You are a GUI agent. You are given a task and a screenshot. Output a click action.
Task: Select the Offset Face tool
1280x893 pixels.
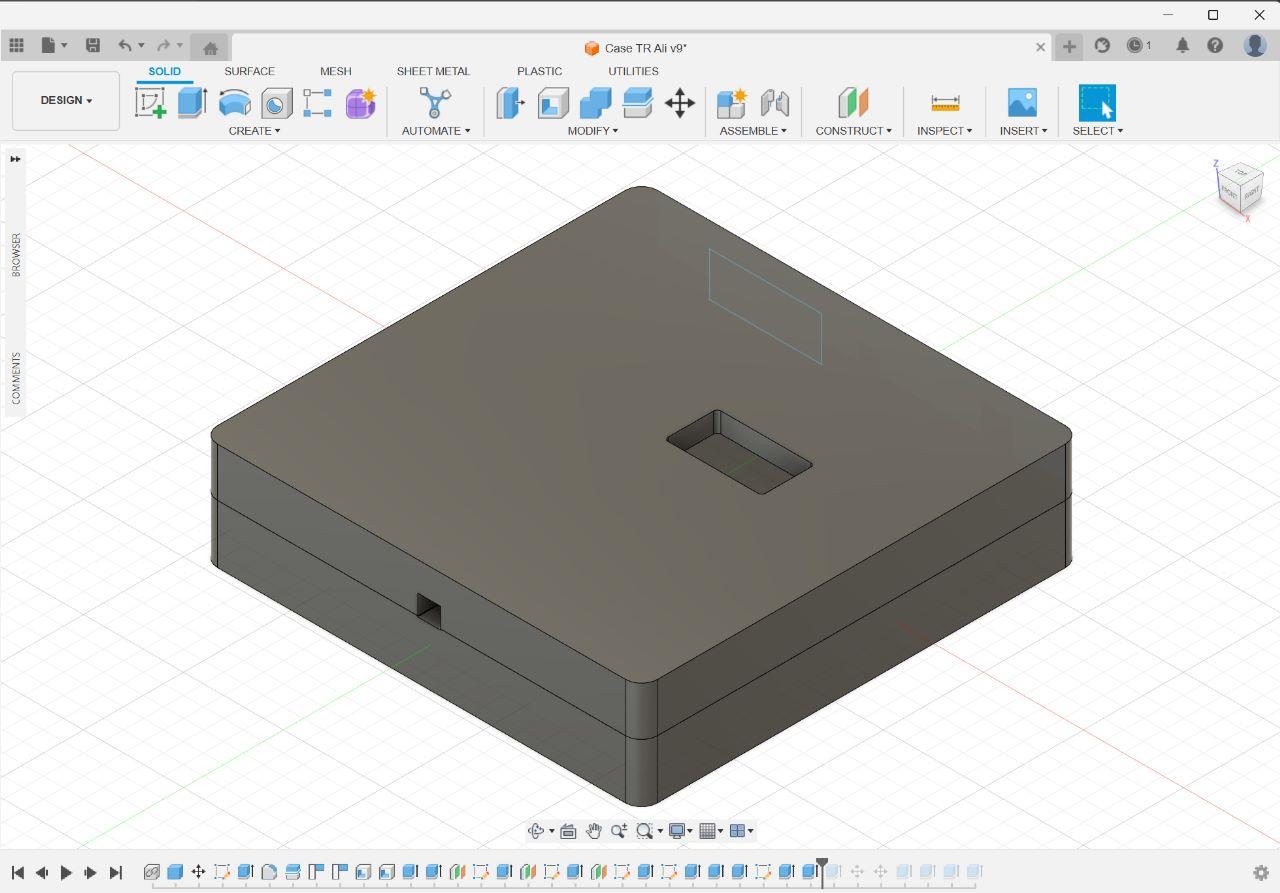point(637,103)
